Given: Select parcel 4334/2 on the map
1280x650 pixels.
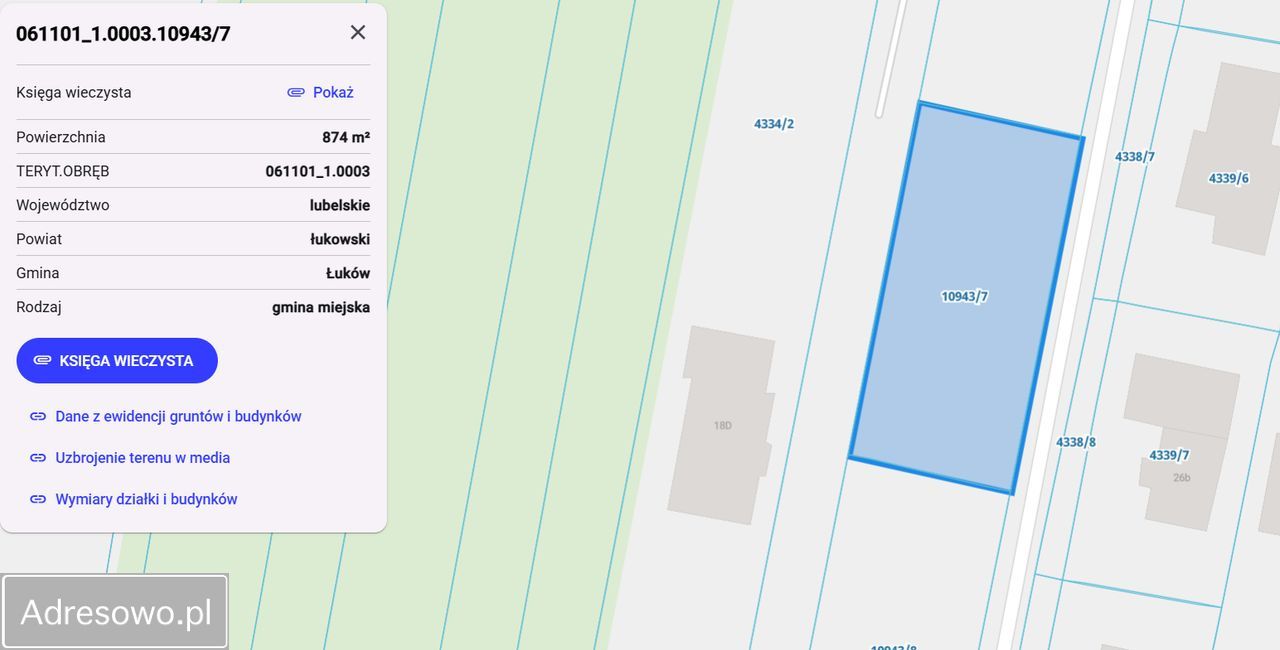Looking at the screenshot, I should pos(774,124).
